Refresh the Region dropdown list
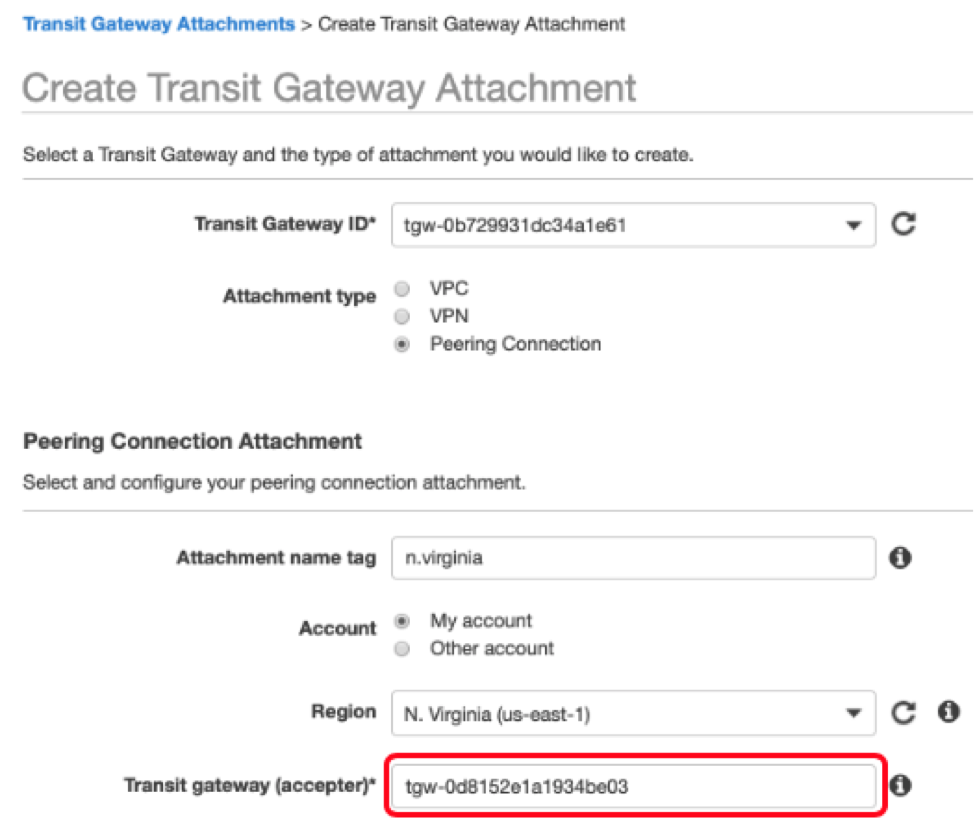 (x=903, y=712)
